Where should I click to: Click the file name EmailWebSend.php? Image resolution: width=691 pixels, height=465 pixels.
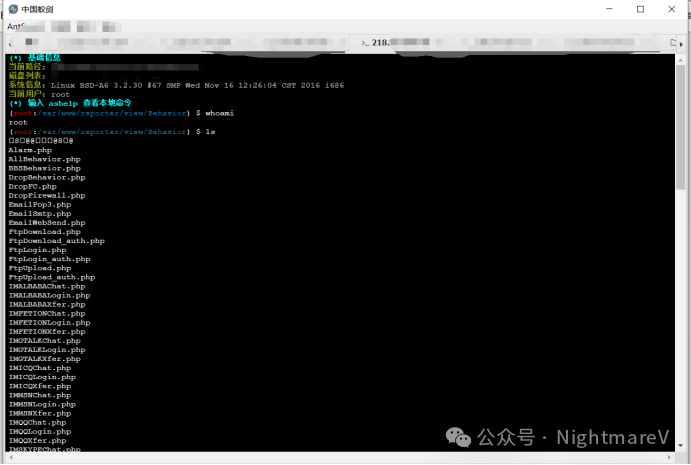pos(47,223)
